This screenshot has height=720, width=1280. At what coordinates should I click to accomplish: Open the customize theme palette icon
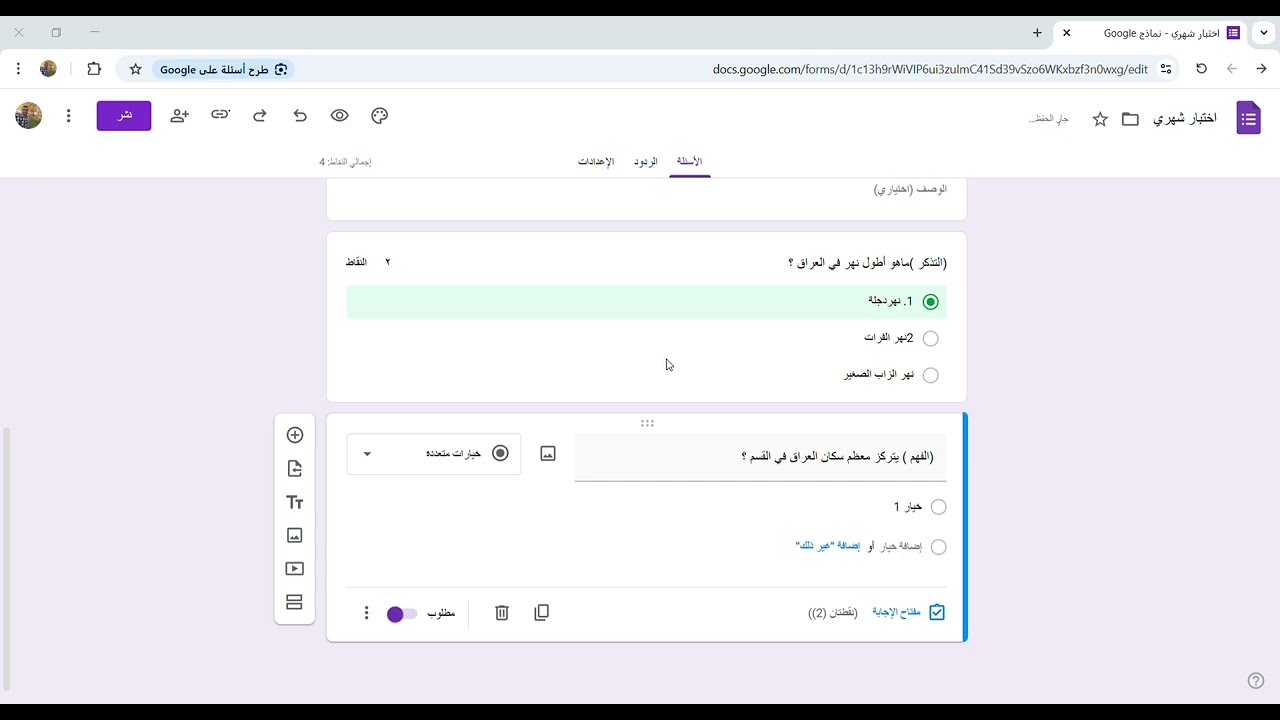(379, 116)
